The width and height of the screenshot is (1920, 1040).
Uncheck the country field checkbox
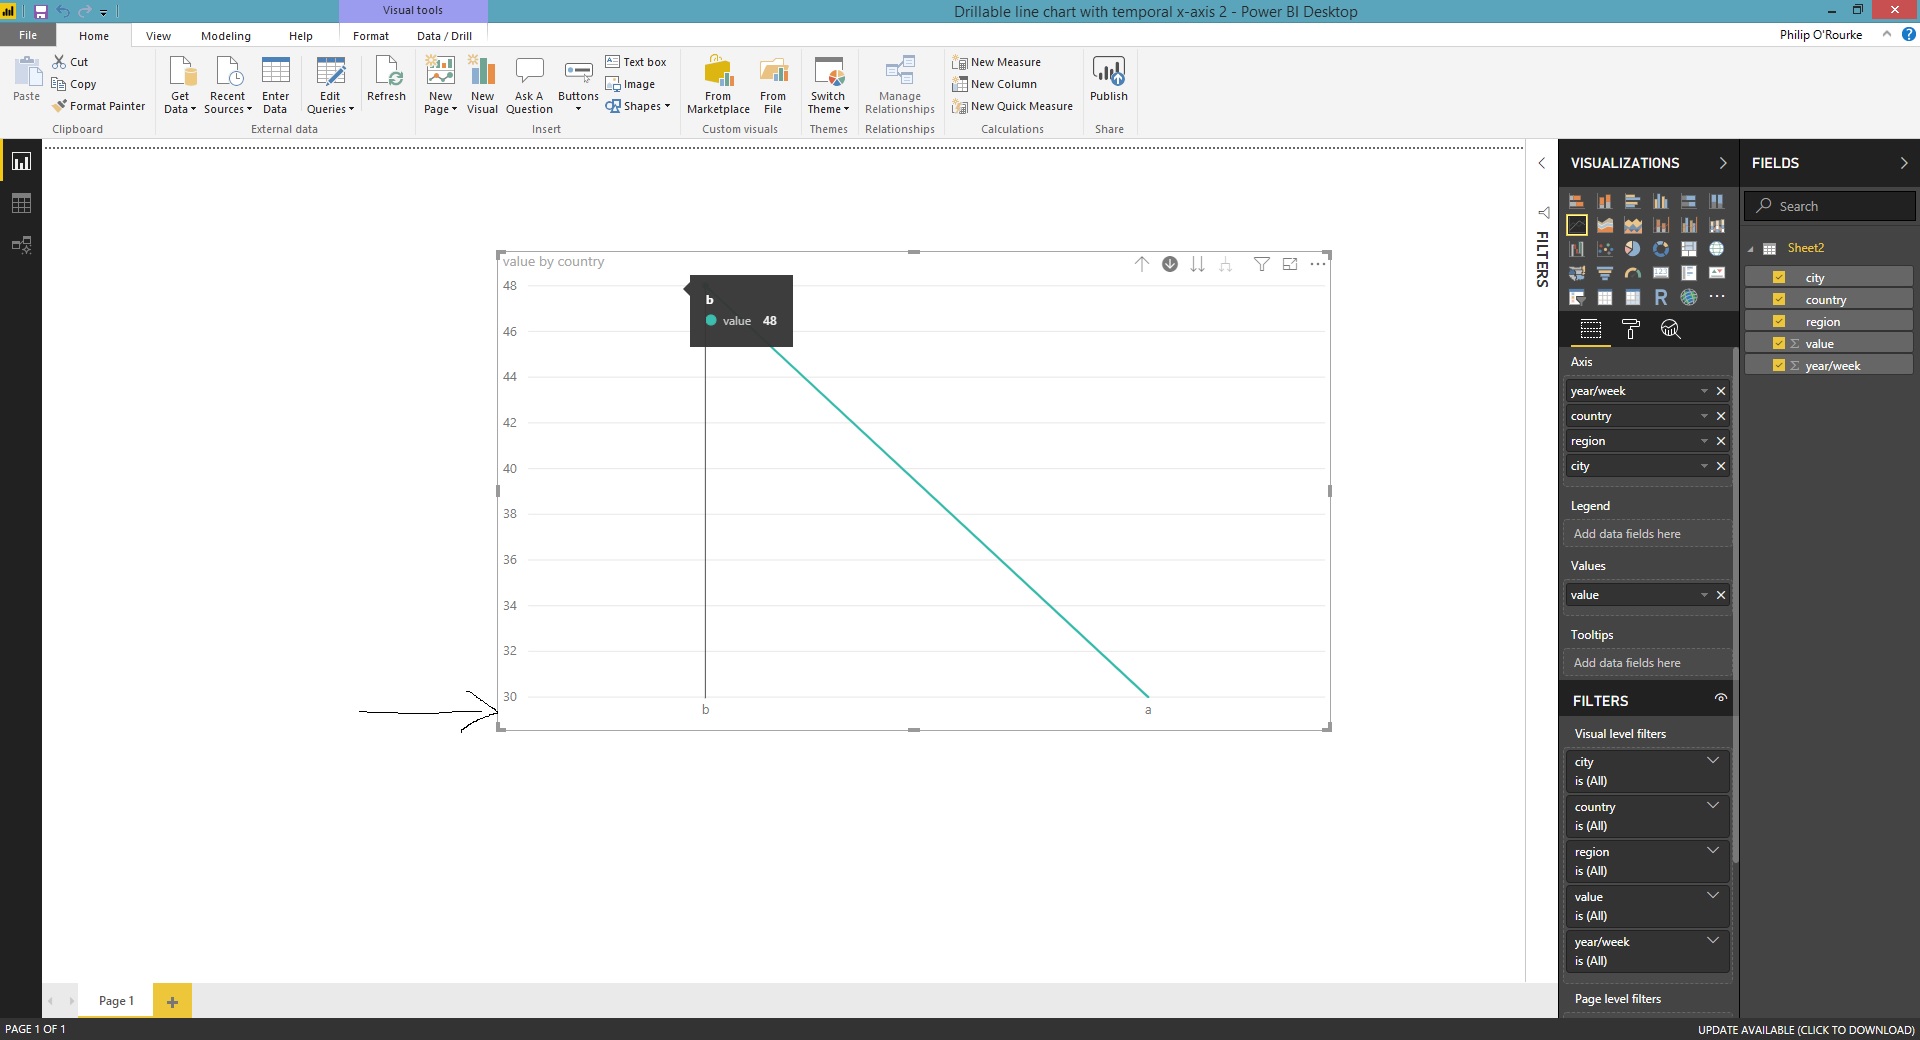click(x=1779, y=300)
